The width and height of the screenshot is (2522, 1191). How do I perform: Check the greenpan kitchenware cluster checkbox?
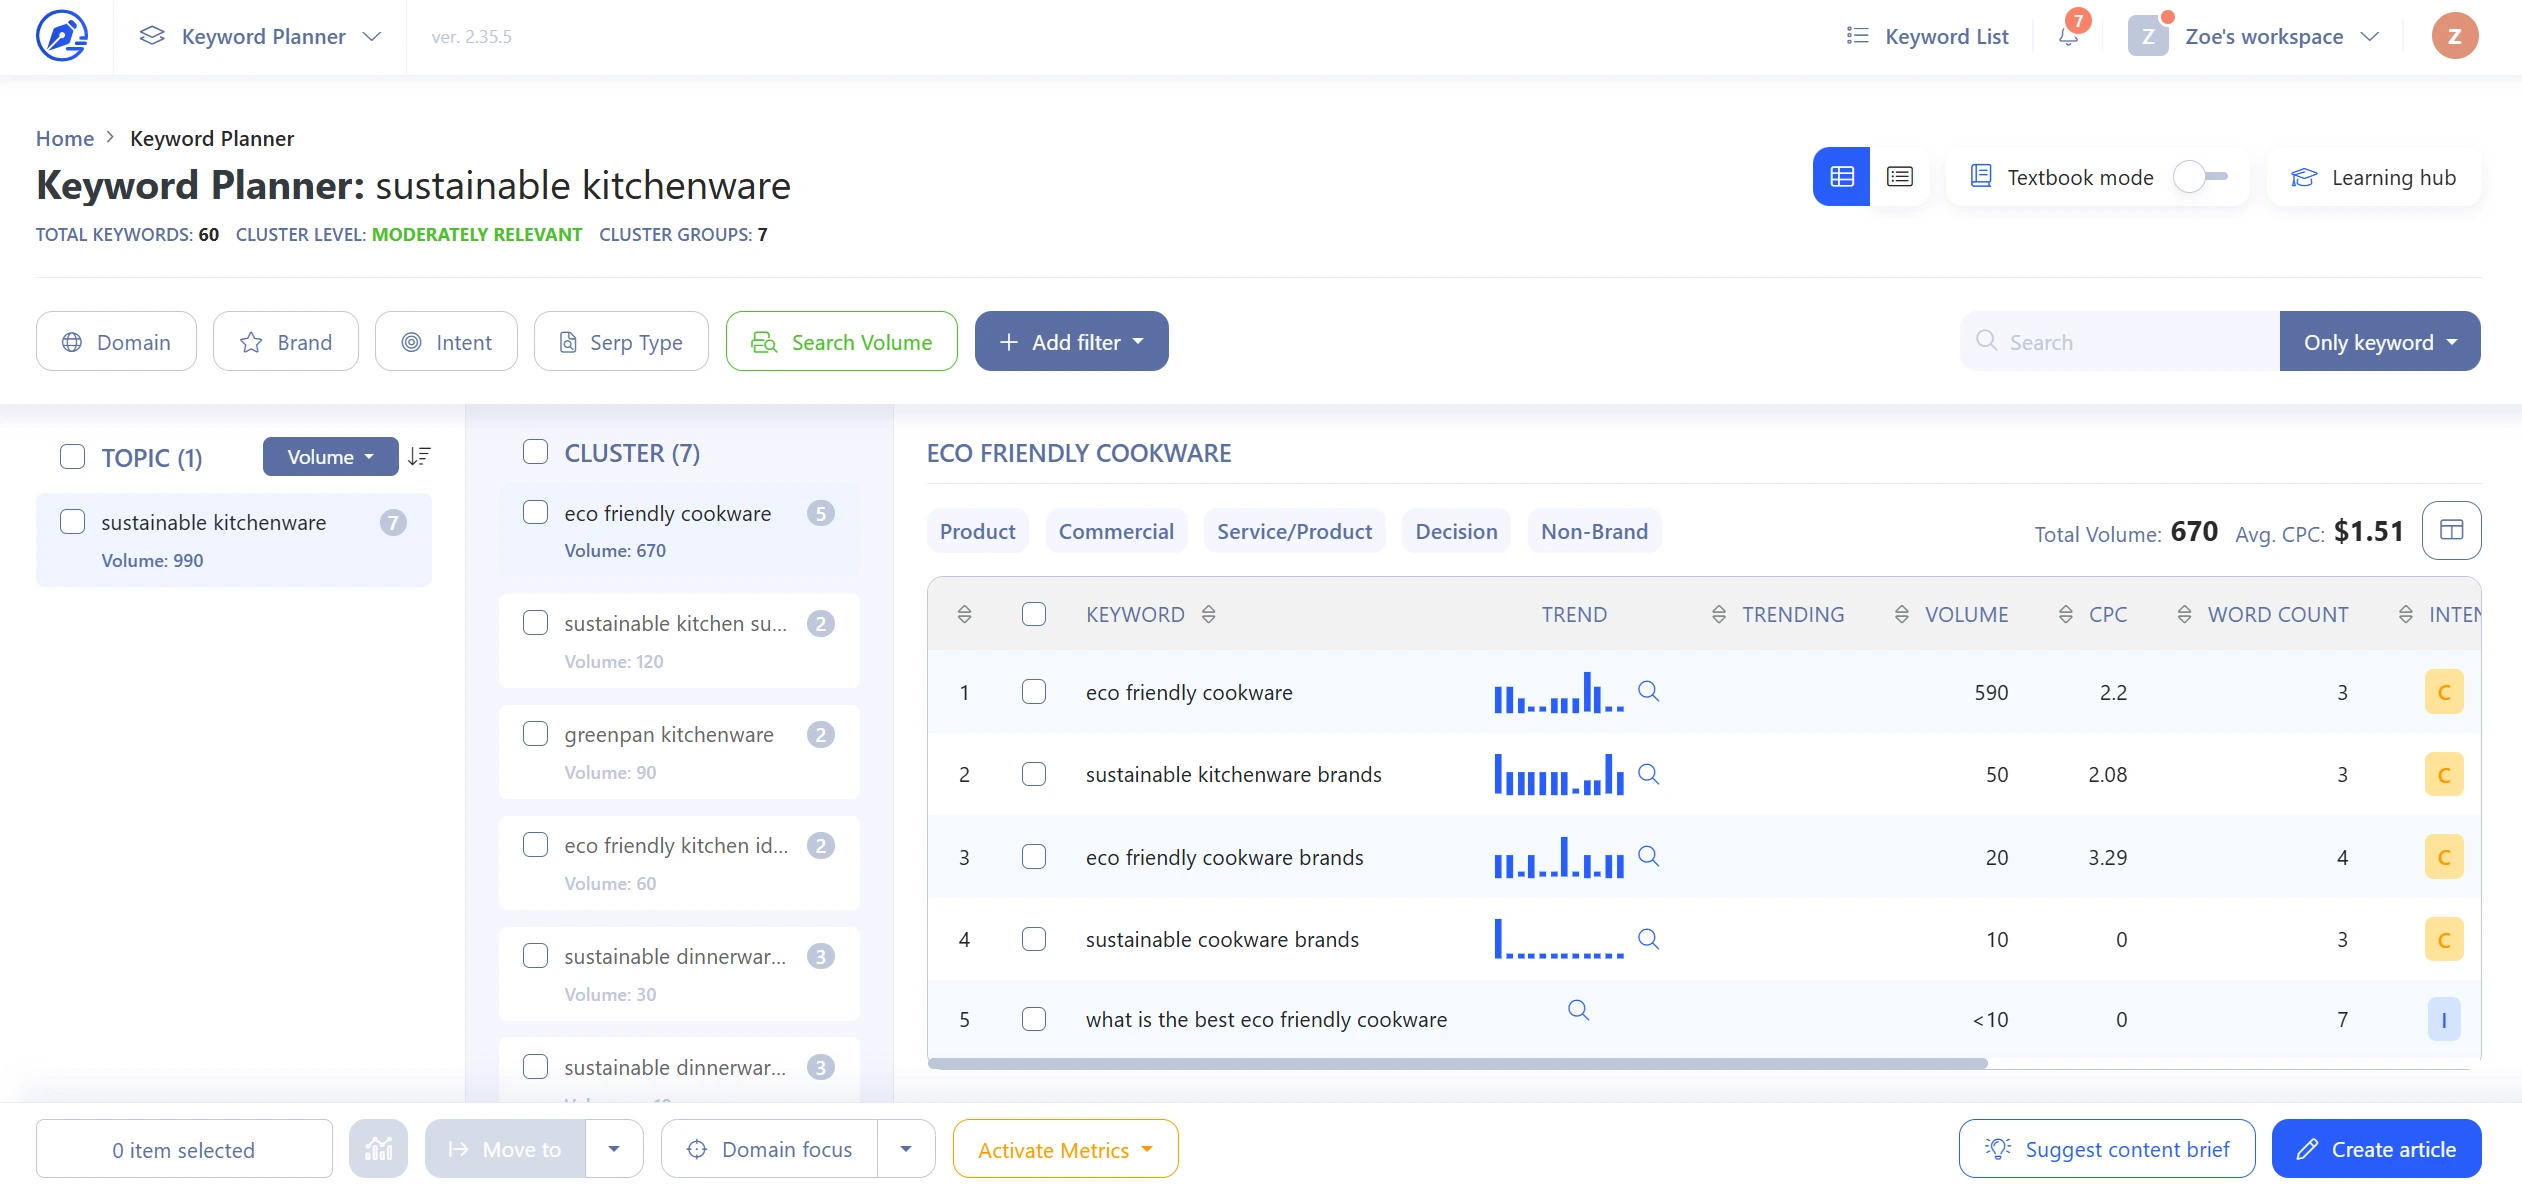536,734
